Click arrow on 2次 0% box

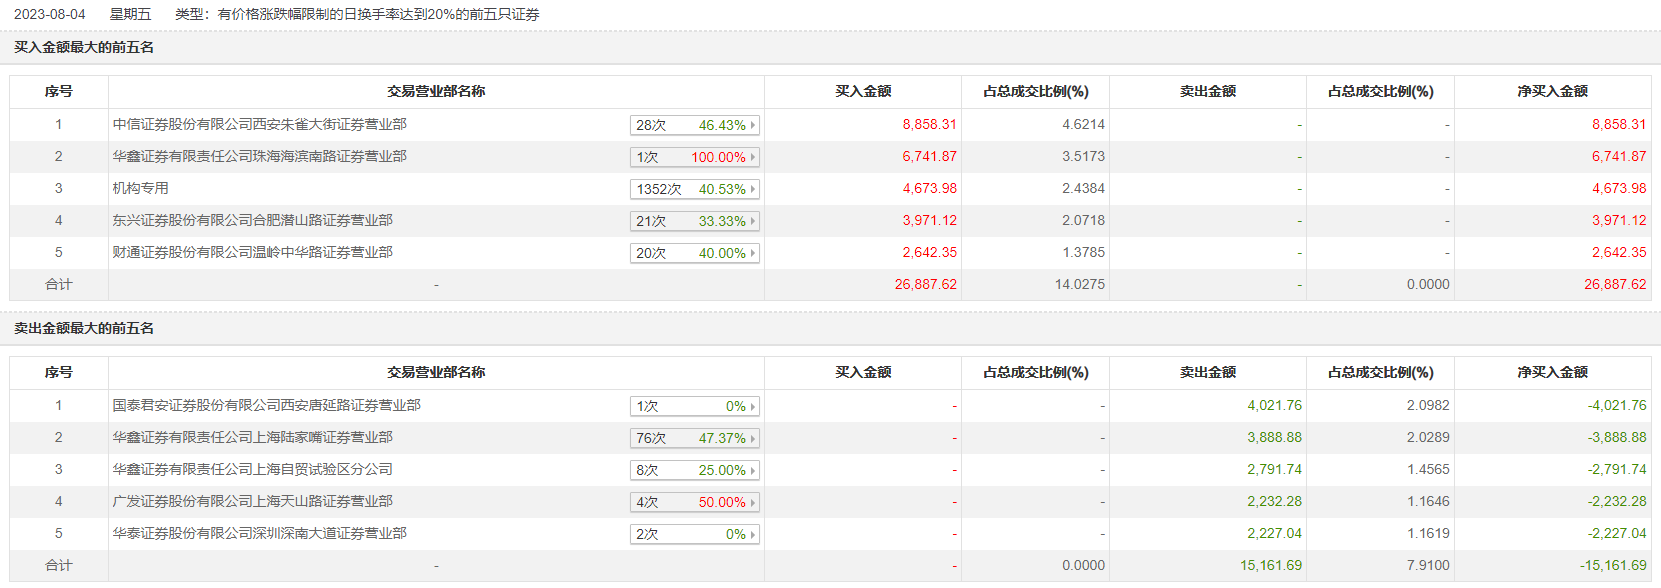click(x=753, y=534)
